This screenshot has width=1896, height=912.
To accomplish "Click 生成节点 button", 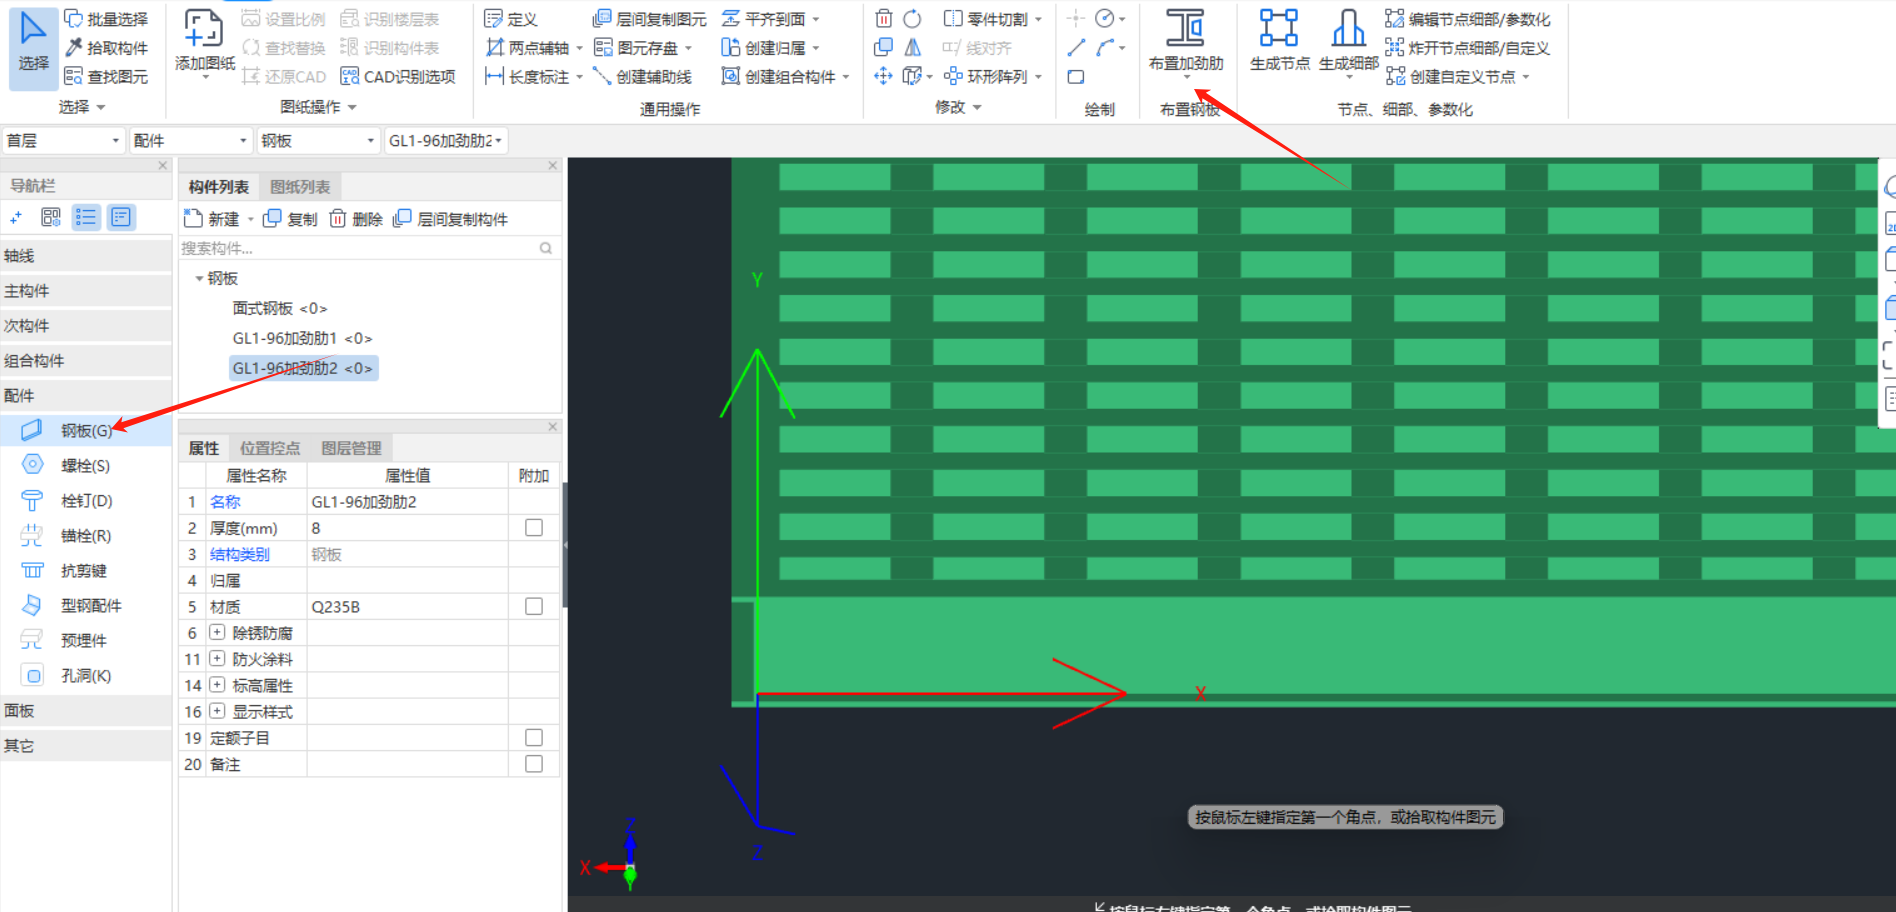I will point(1279,43).
